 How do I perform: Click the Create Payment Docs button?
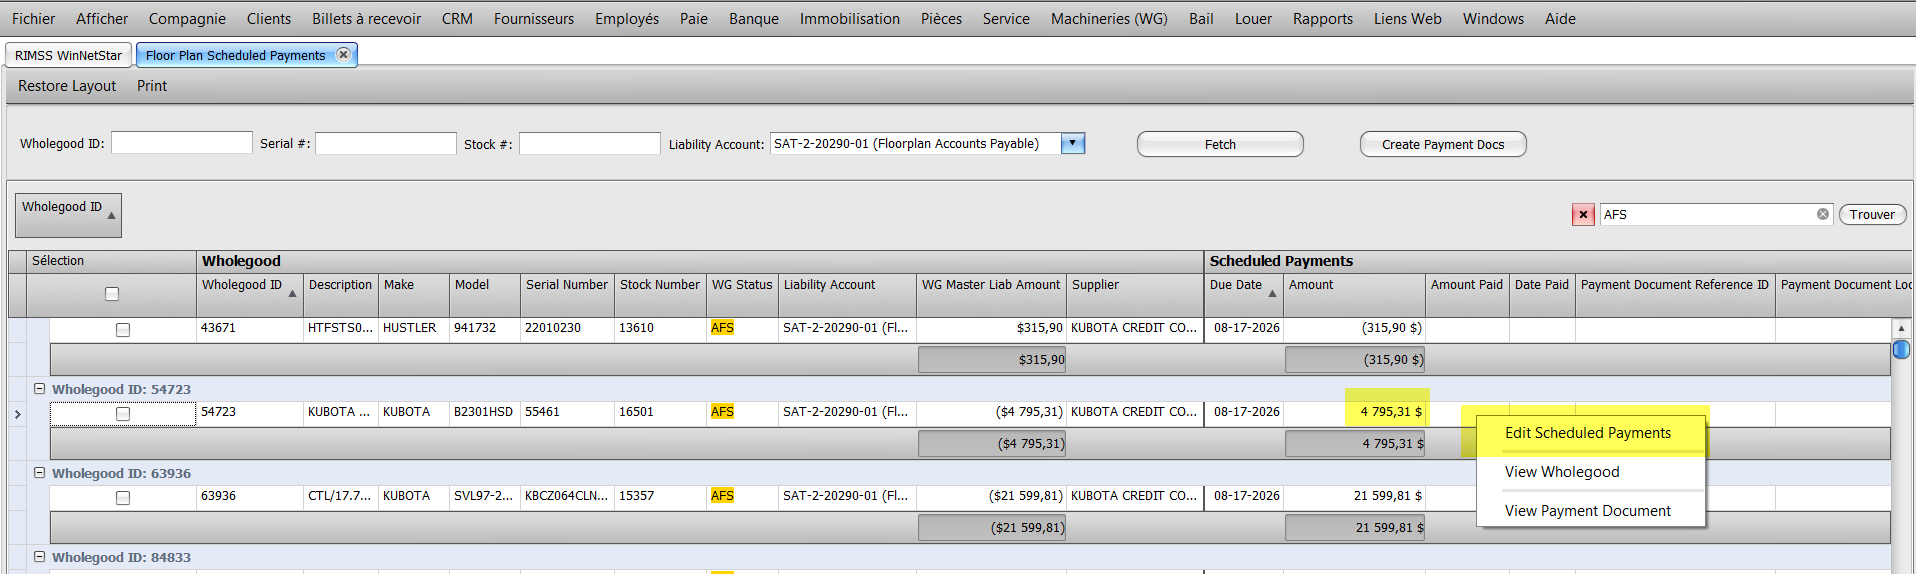[1443, 144]
